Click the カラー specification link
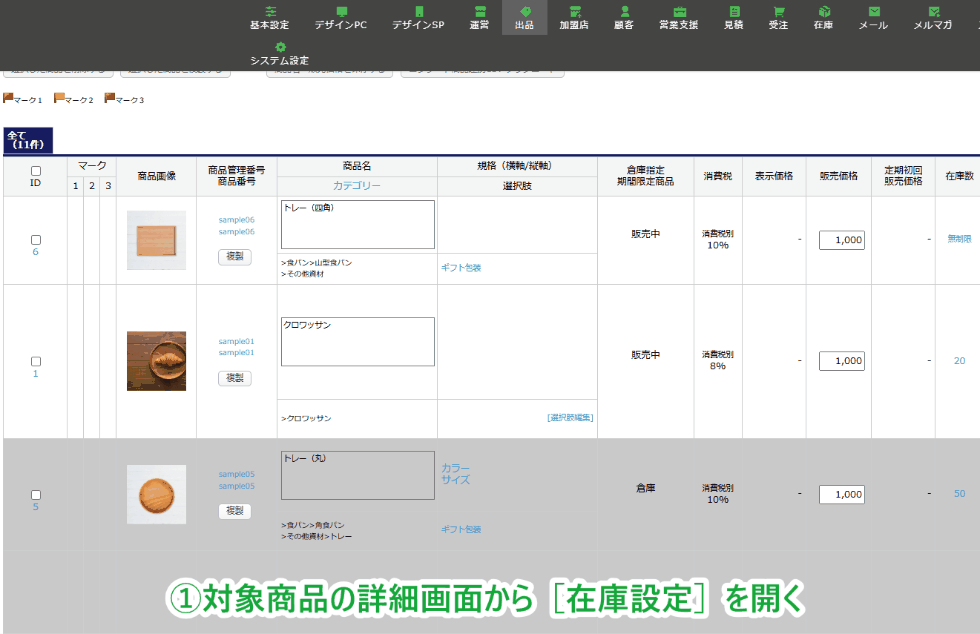Screen dimensions: 980x634 click(x=455, y=468)
